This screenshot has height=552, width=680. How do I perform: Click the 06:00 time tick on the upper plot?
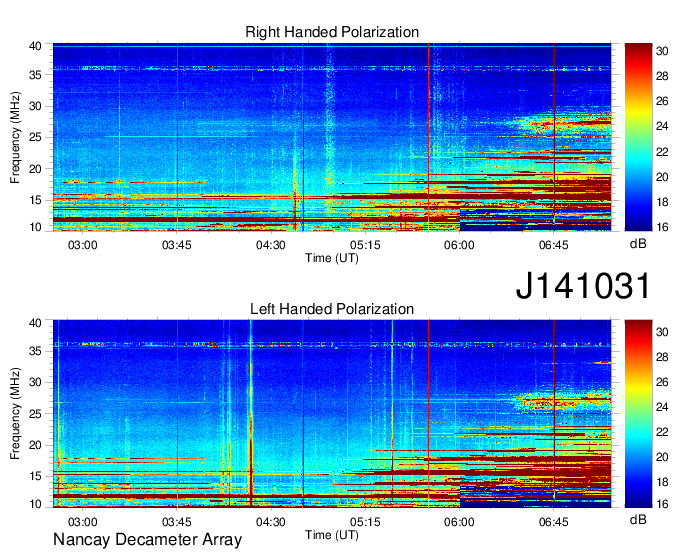[459, 245]
